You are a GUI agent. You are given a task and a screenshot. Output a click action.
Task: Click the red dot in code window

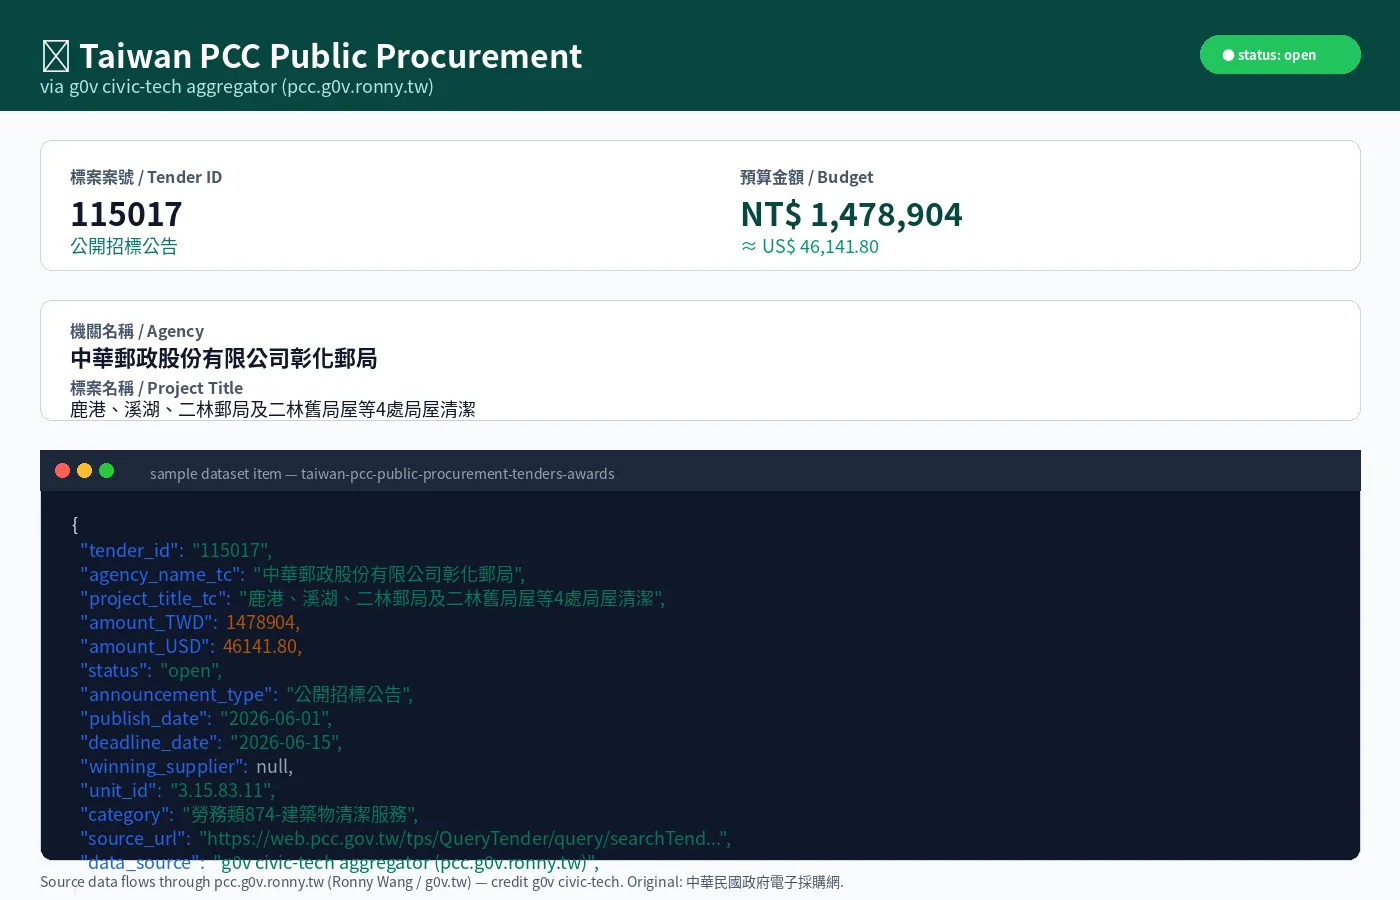62,471
